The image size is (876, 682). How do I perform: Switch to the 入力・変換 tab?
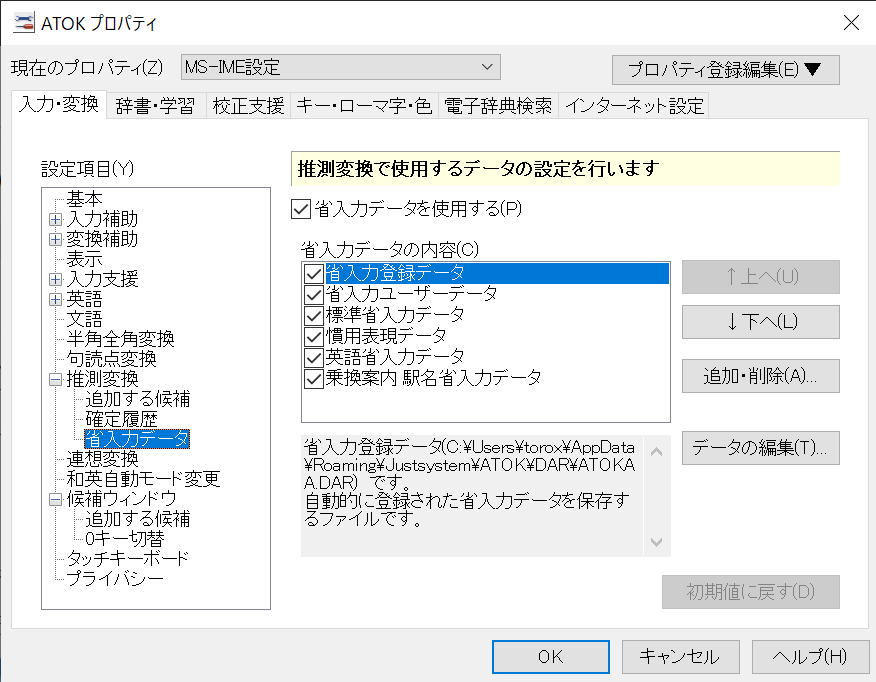point(59,104)
